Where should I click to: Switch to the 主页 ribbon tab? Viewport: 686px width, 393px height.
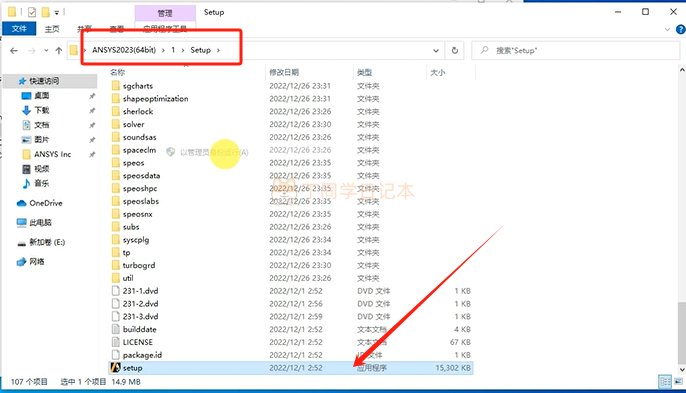[52, 29]
